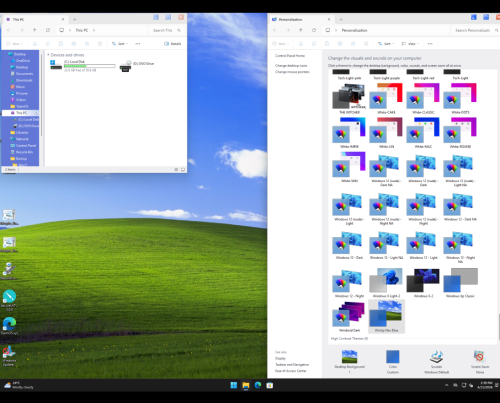Viewport: 500px width, 403px height.
Task: Open the taskbar clock and date
Action: (485, 385)
